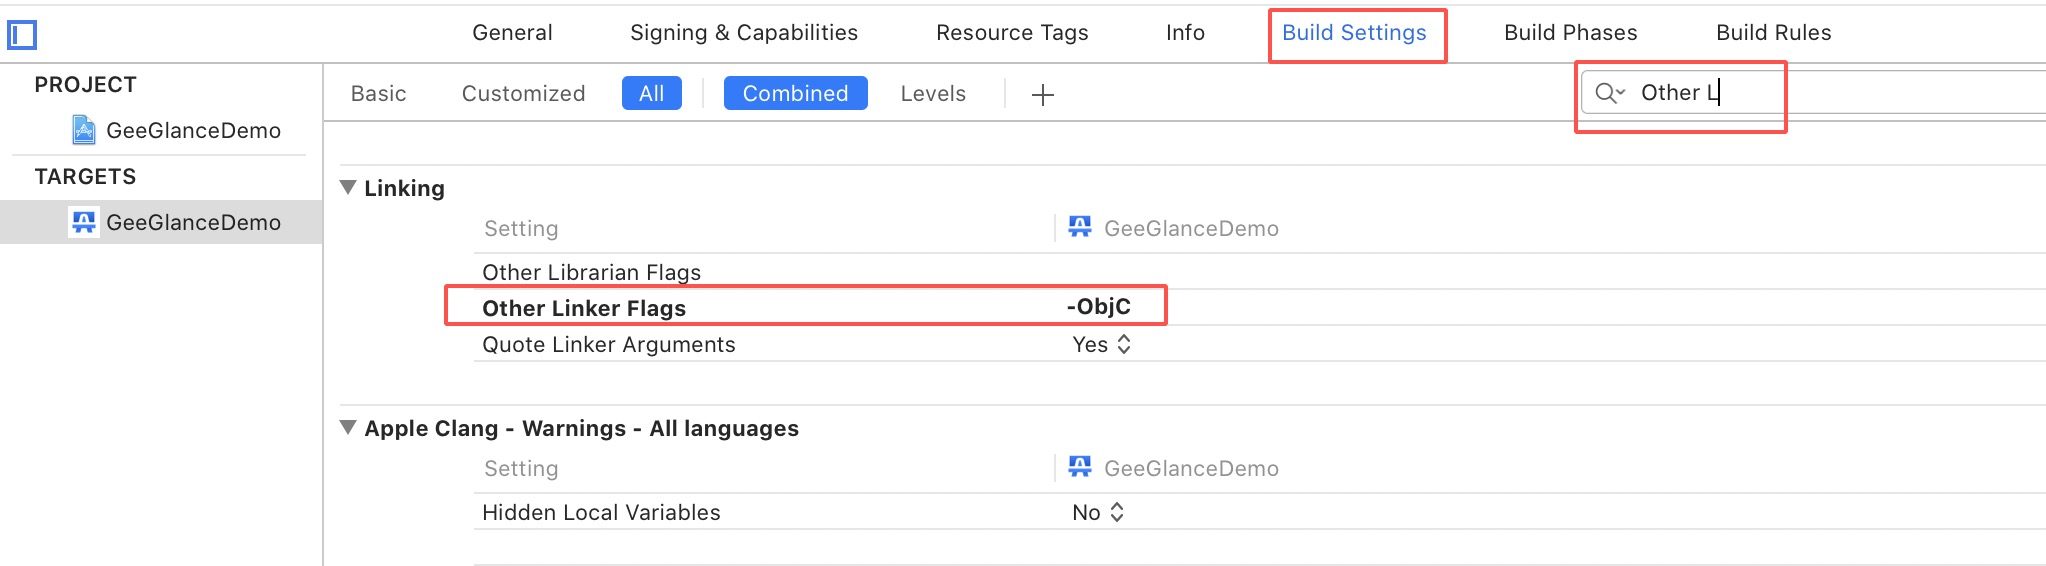Switch to Levels view
Image resolution: width=2046 pixels, height=566 pixels.
933,93
